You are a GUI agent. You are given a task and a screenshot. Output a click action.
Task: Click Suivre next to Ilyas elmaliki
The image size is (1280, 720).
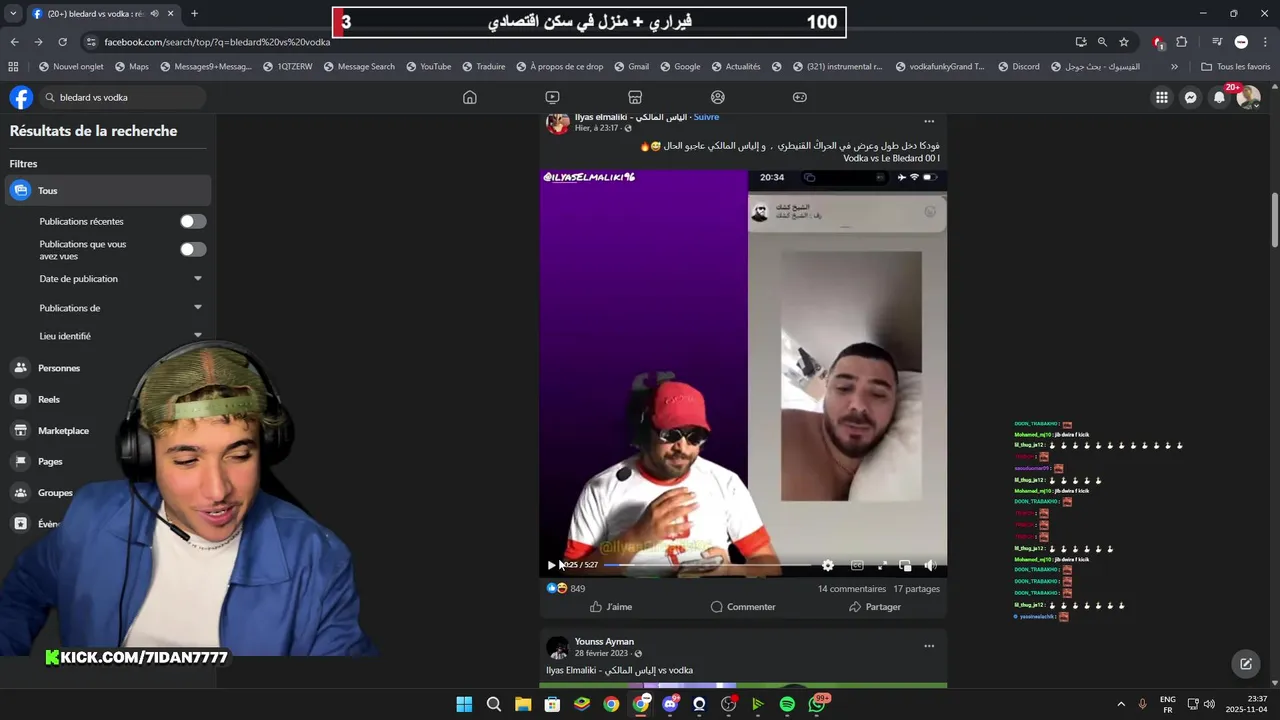pos(706,117)
